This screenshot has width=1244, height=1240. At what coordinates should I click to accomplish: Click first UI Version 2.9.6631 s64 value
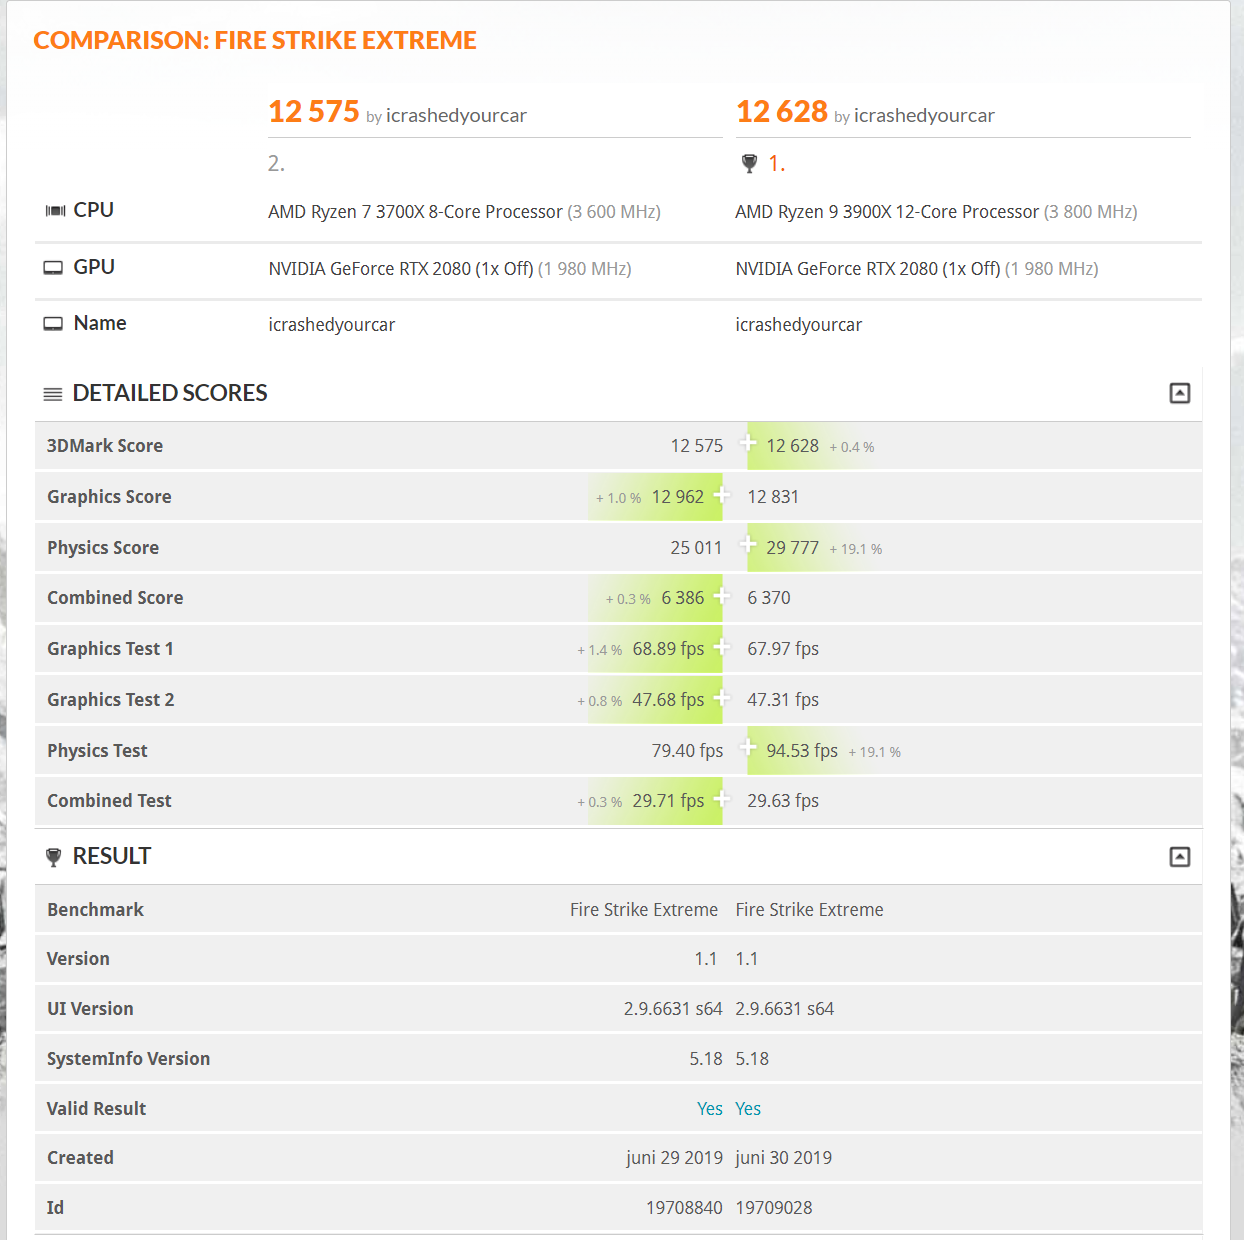point(673,1009)
